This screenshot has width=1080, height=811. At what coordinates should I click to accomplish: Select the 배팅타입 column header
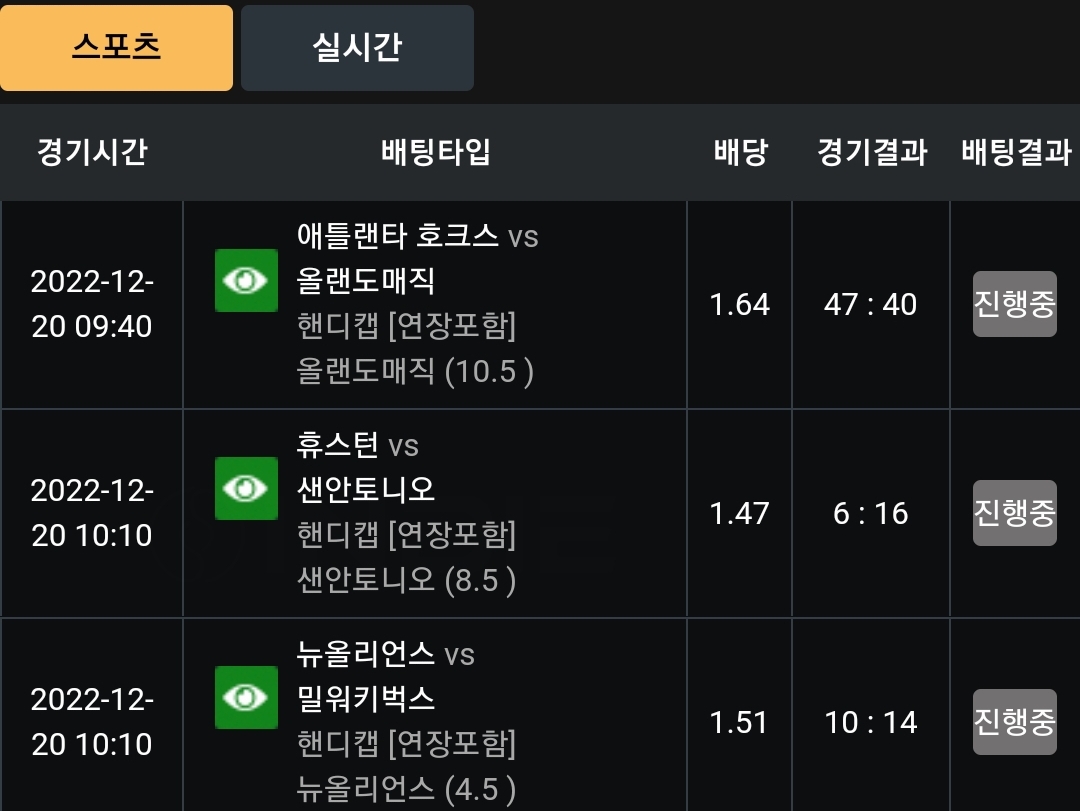435,152
